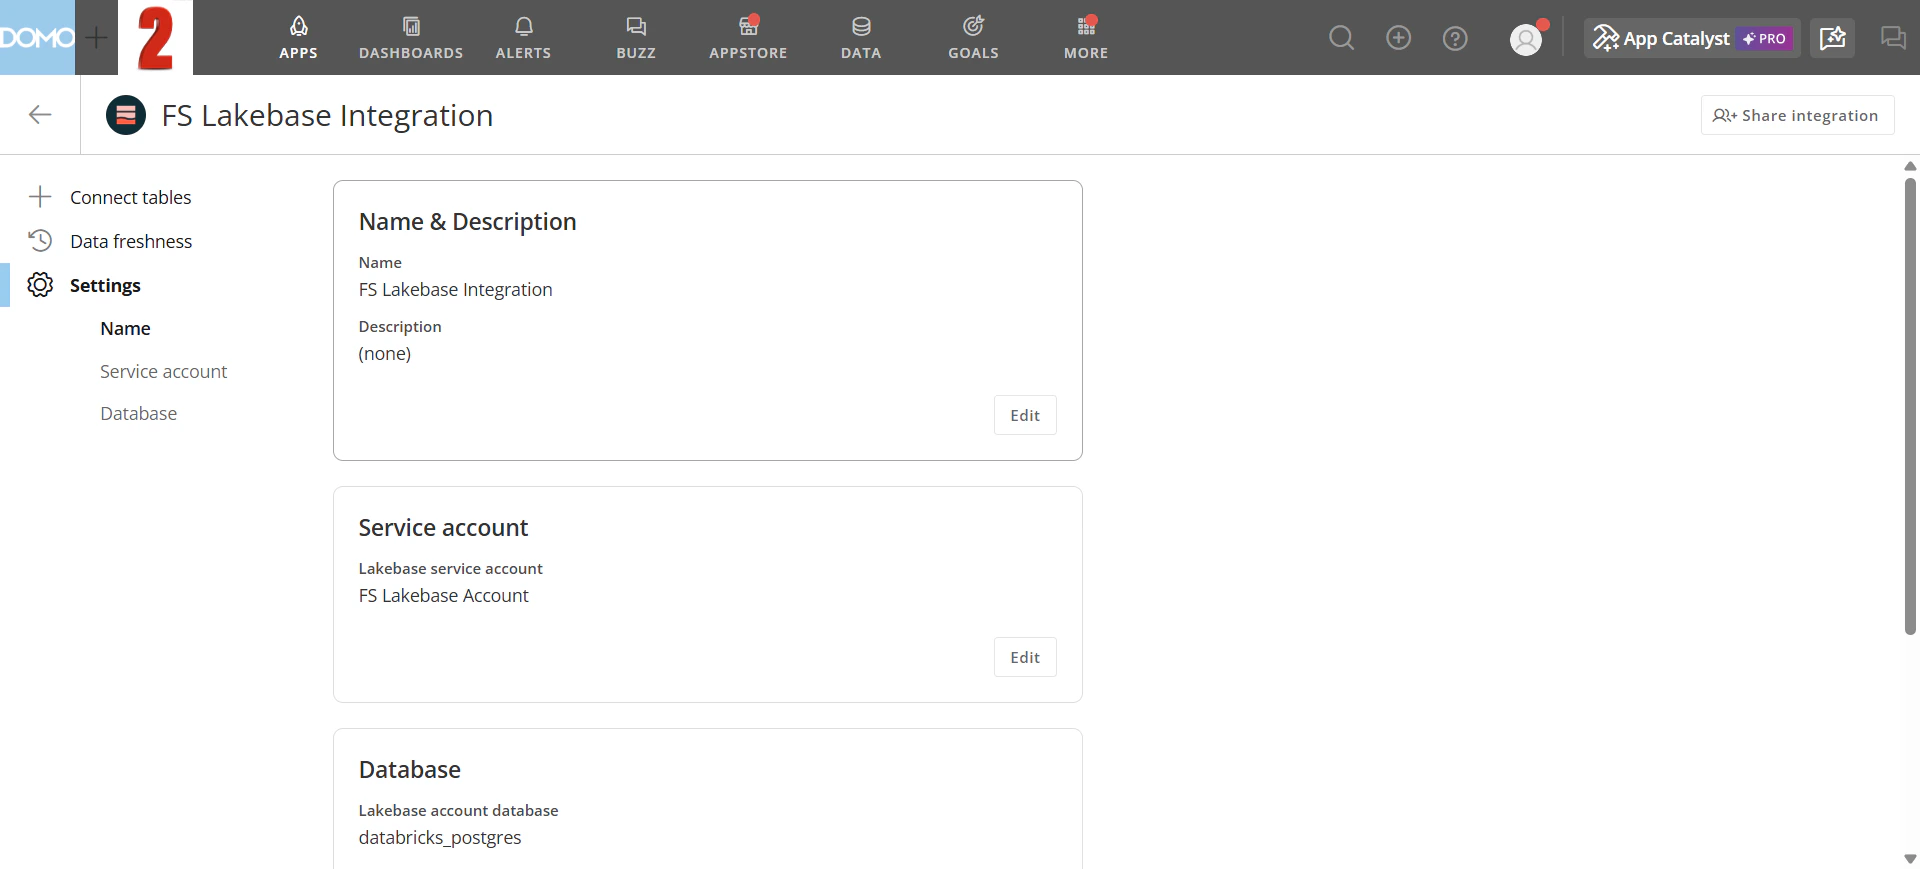Click Share integration button
Image resolution: width=1920 pixels, height=869 pixels.
[x=1797, y=115]
